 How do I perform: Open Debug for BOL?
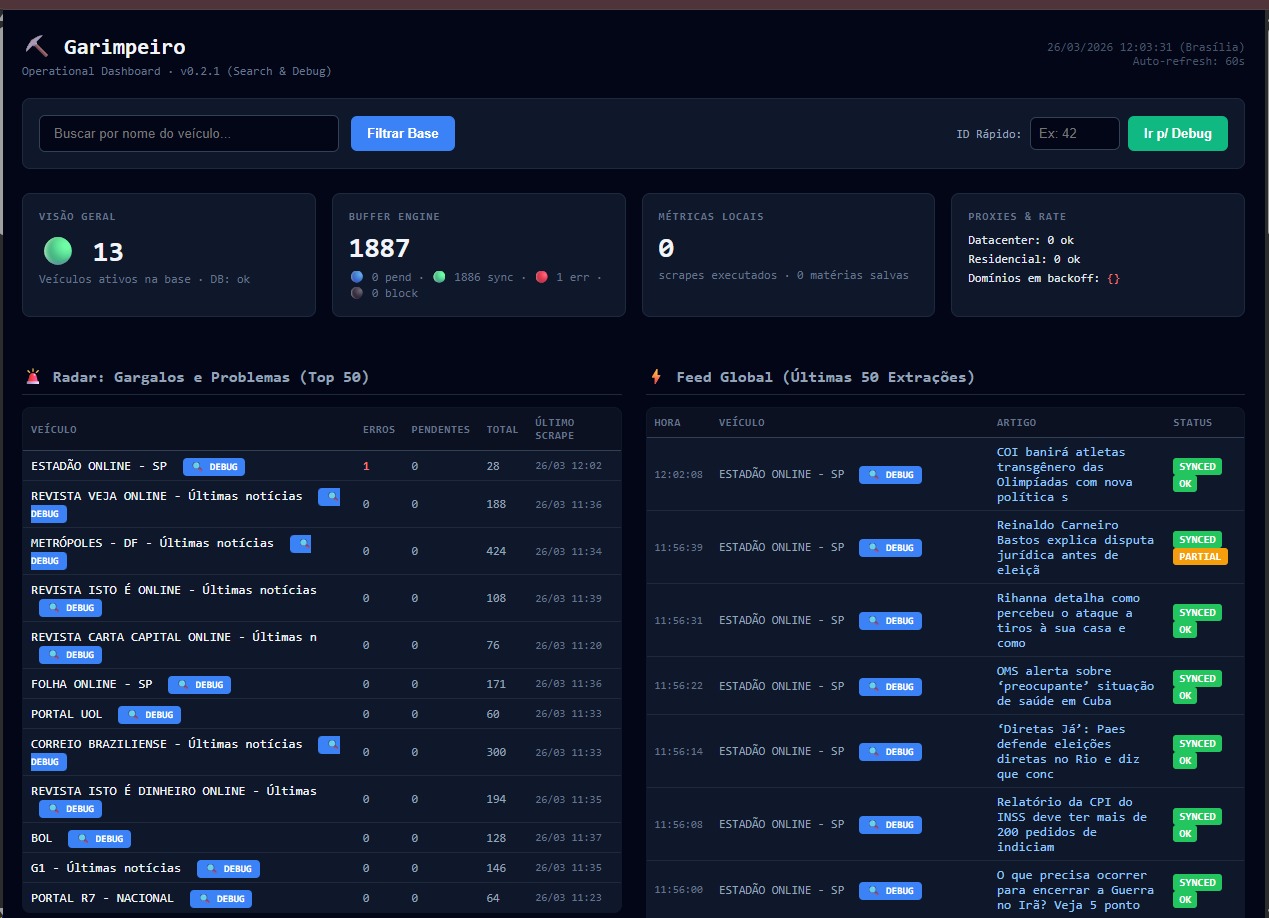click(x=99, y=839)
